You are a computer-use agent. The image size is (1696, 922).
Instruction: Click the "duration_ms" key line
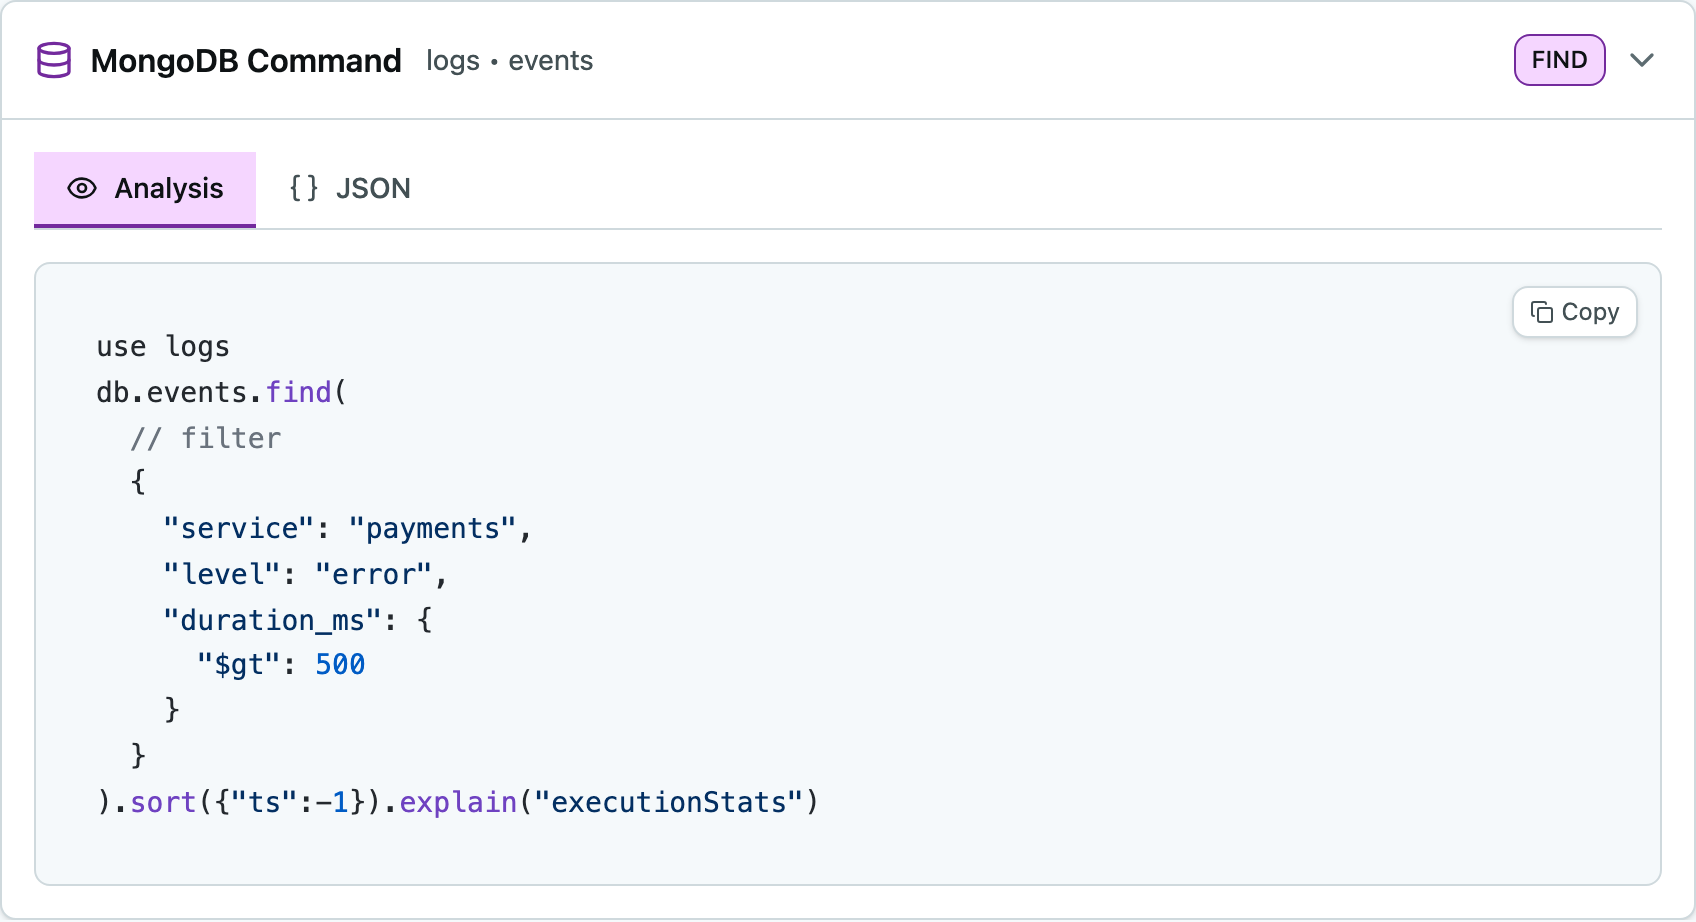coord(298,620)
